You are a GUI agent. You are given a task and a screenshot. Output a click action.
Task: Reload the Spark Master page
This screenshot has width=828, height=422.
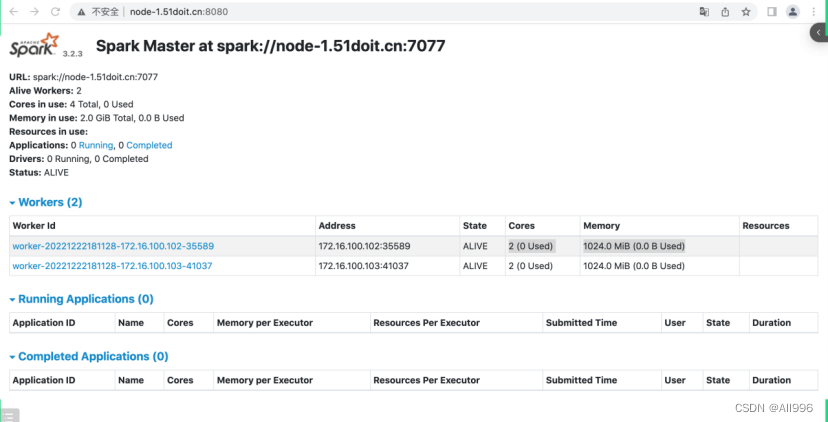click(x=55, y=12)
